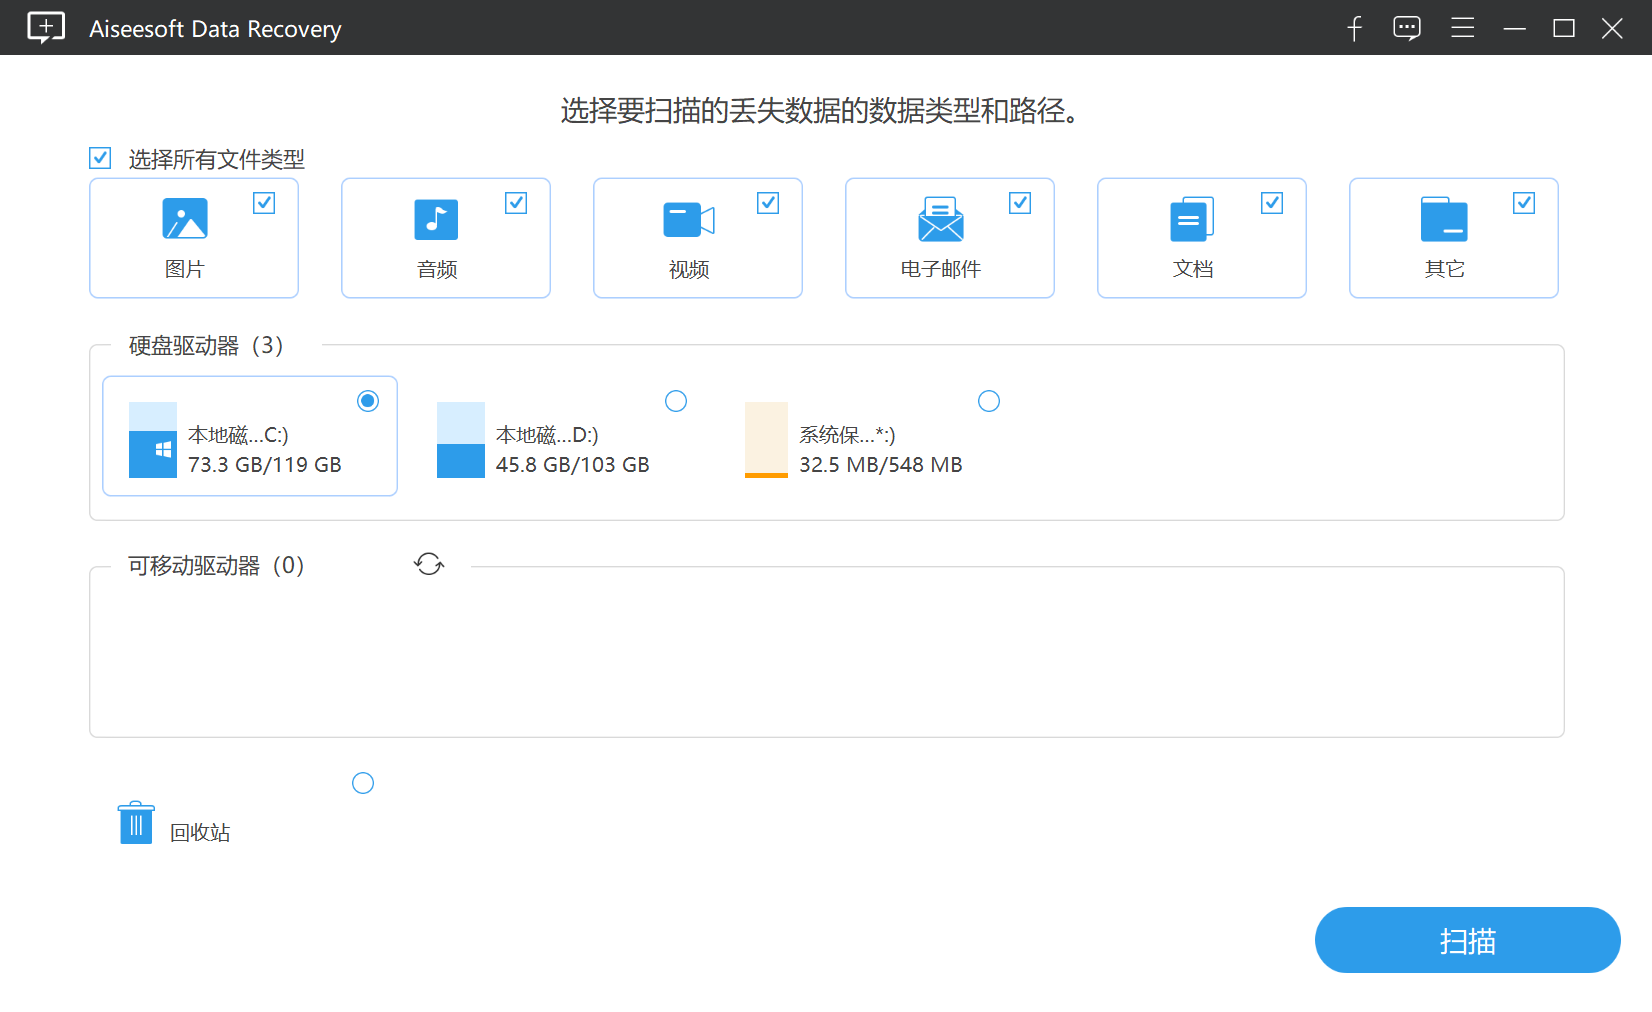Select the 系统保...*:) drive radio button
Image resolution: width=1652 pixels, height=1012 pixels.
click(989, 401)
